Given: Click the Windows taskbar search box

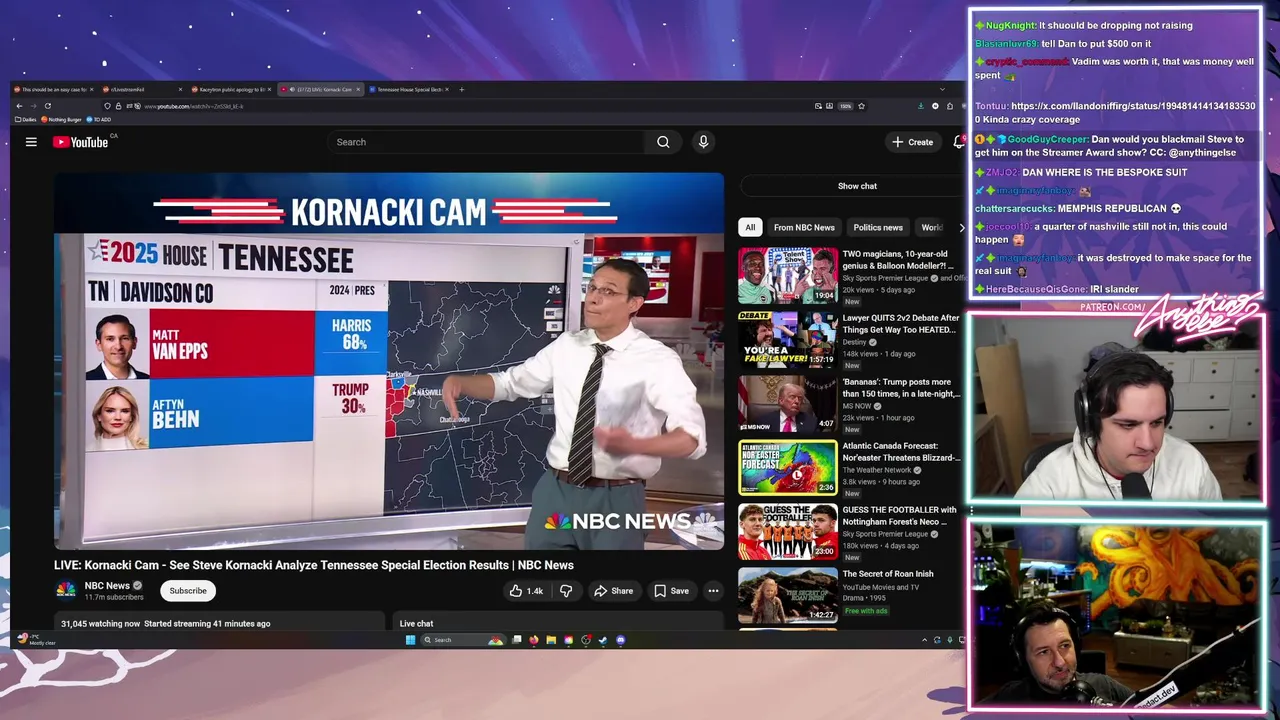Looking at the screenshot, I should (x=463, y=640).
